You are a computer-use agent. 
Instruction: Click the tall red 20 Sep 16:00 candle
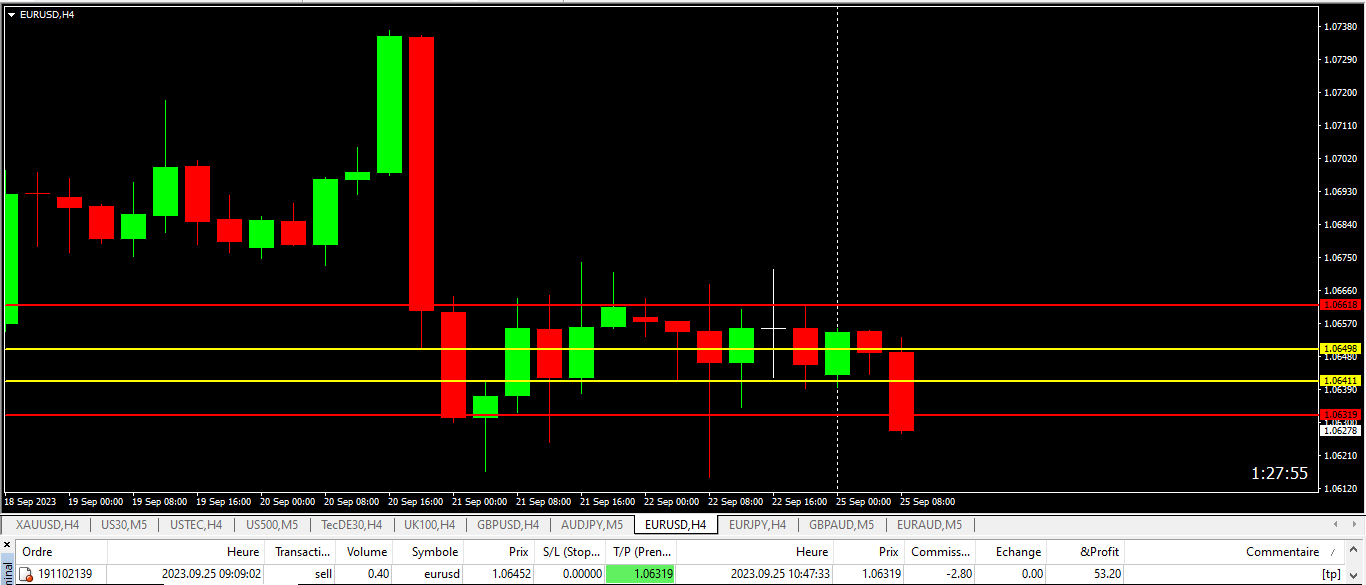[x=421, y=173]
